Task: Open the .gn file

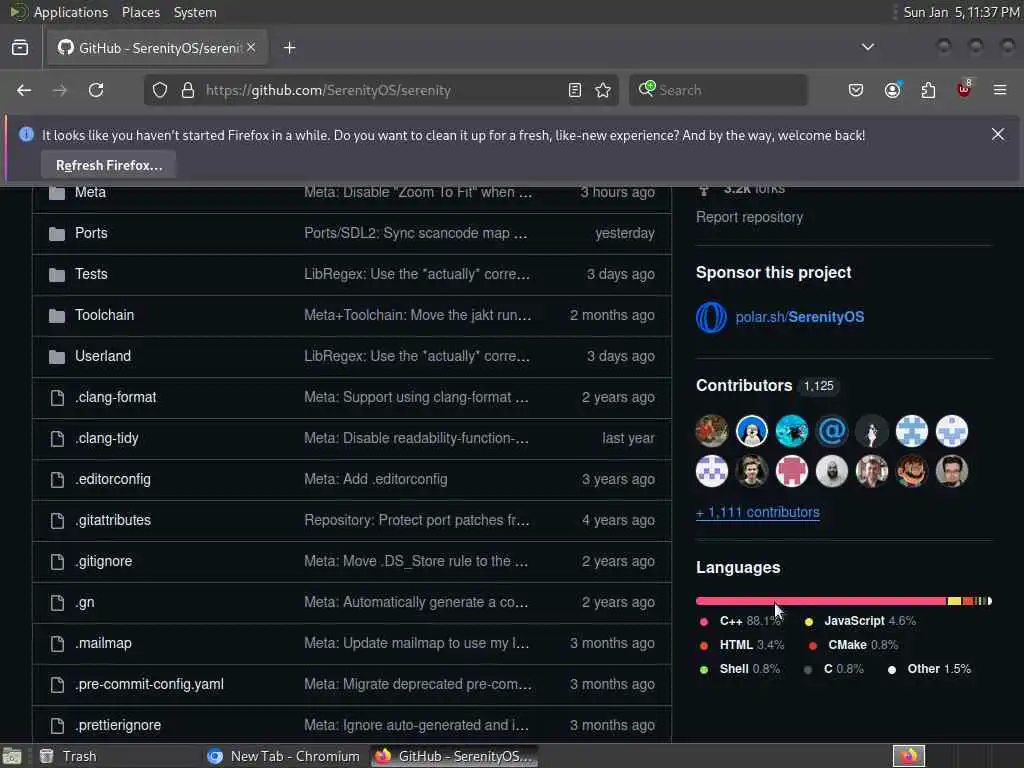Action: tap(85, 603)
